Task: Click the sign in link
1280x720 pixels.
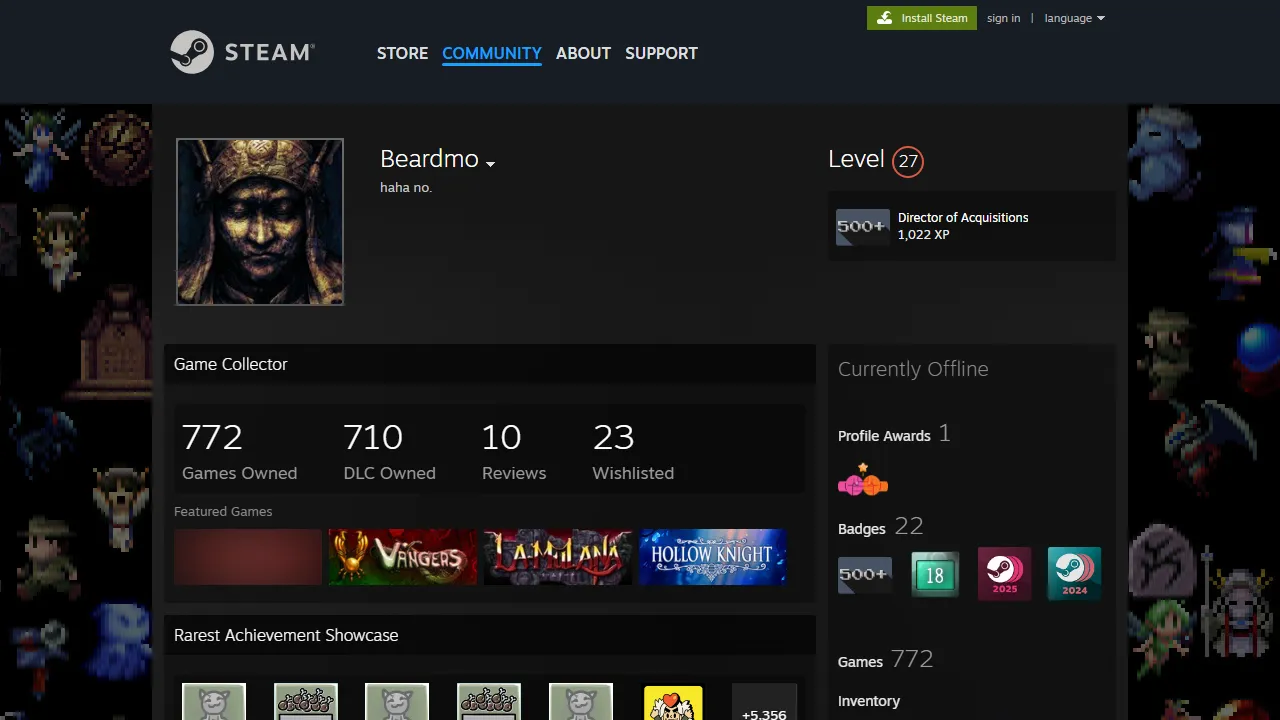Action: pyautogui.click(x=1003, y=17)
